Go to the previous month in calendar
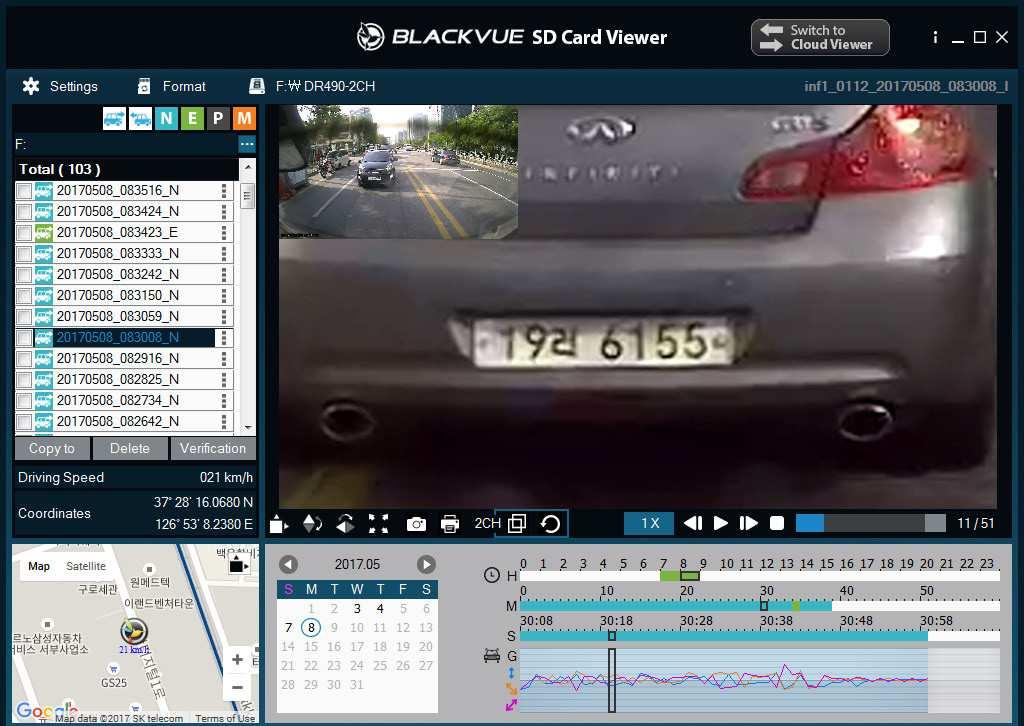 pos(289,564)
